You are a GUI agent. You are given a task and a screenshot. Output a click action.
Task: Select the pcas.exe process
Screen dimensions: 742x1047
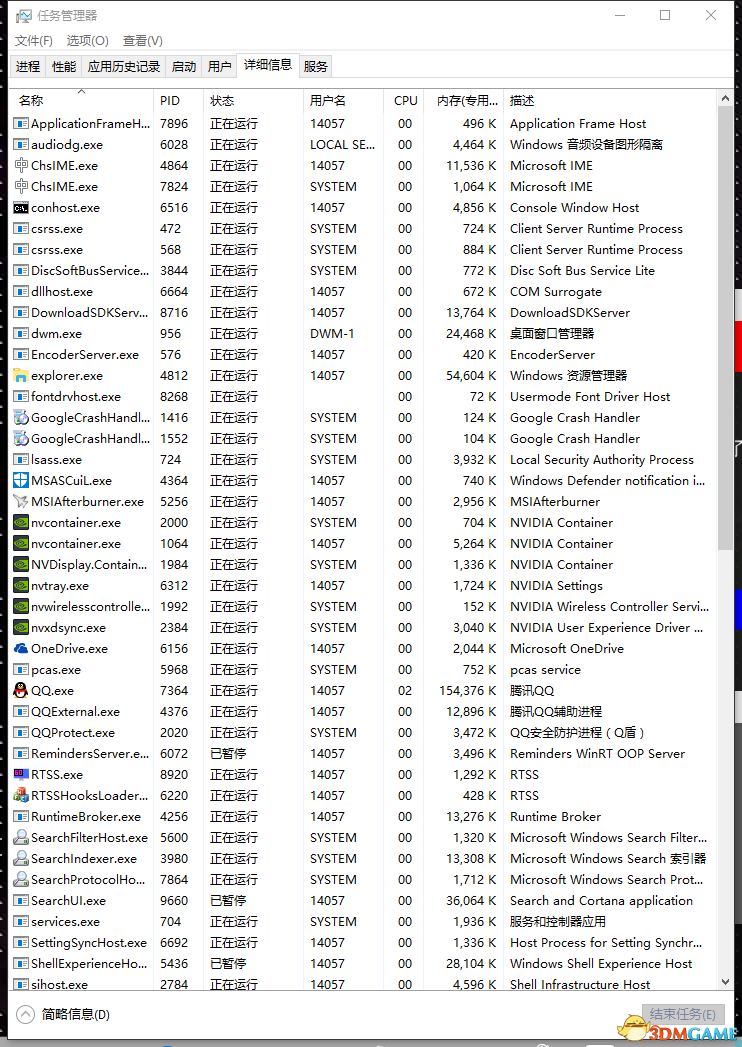[363, 670]
